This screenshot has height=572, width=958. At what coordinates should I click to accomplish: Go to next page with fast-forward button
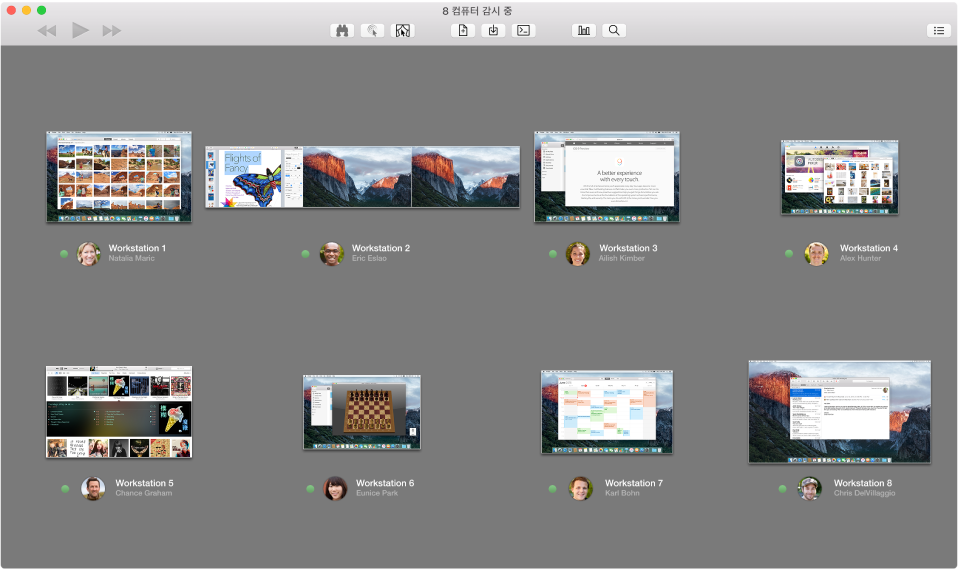pyautogui.click(x=111, y=31)
